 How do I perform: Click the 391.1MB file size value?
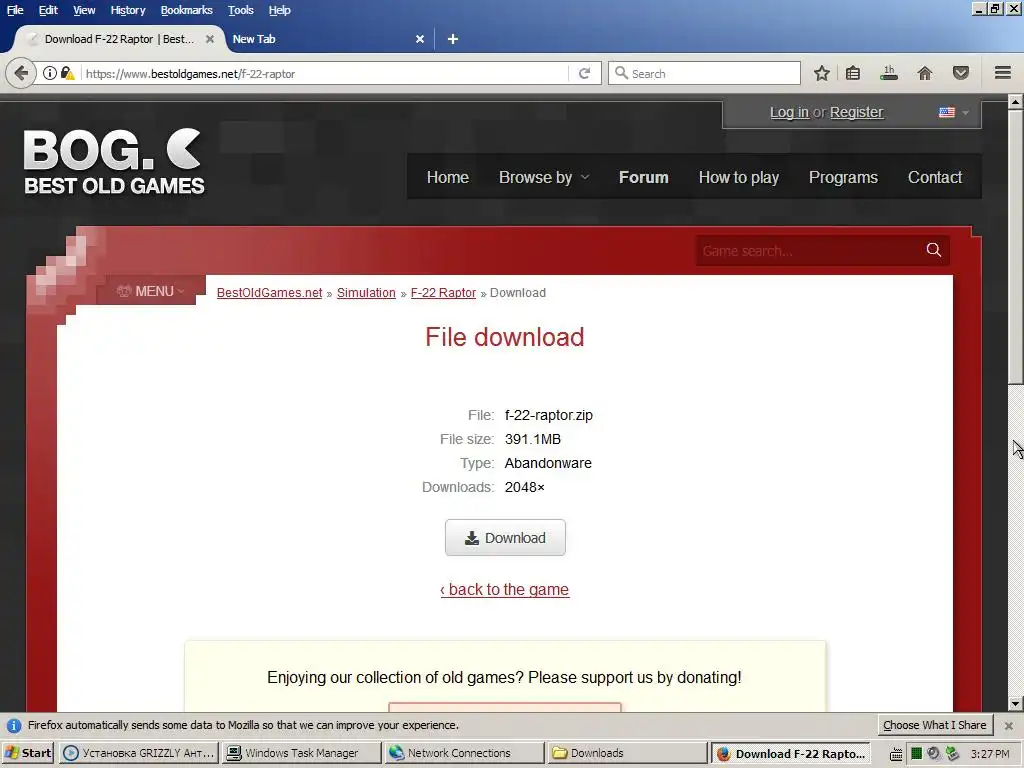pyautogui.click(x=533, y=440)
